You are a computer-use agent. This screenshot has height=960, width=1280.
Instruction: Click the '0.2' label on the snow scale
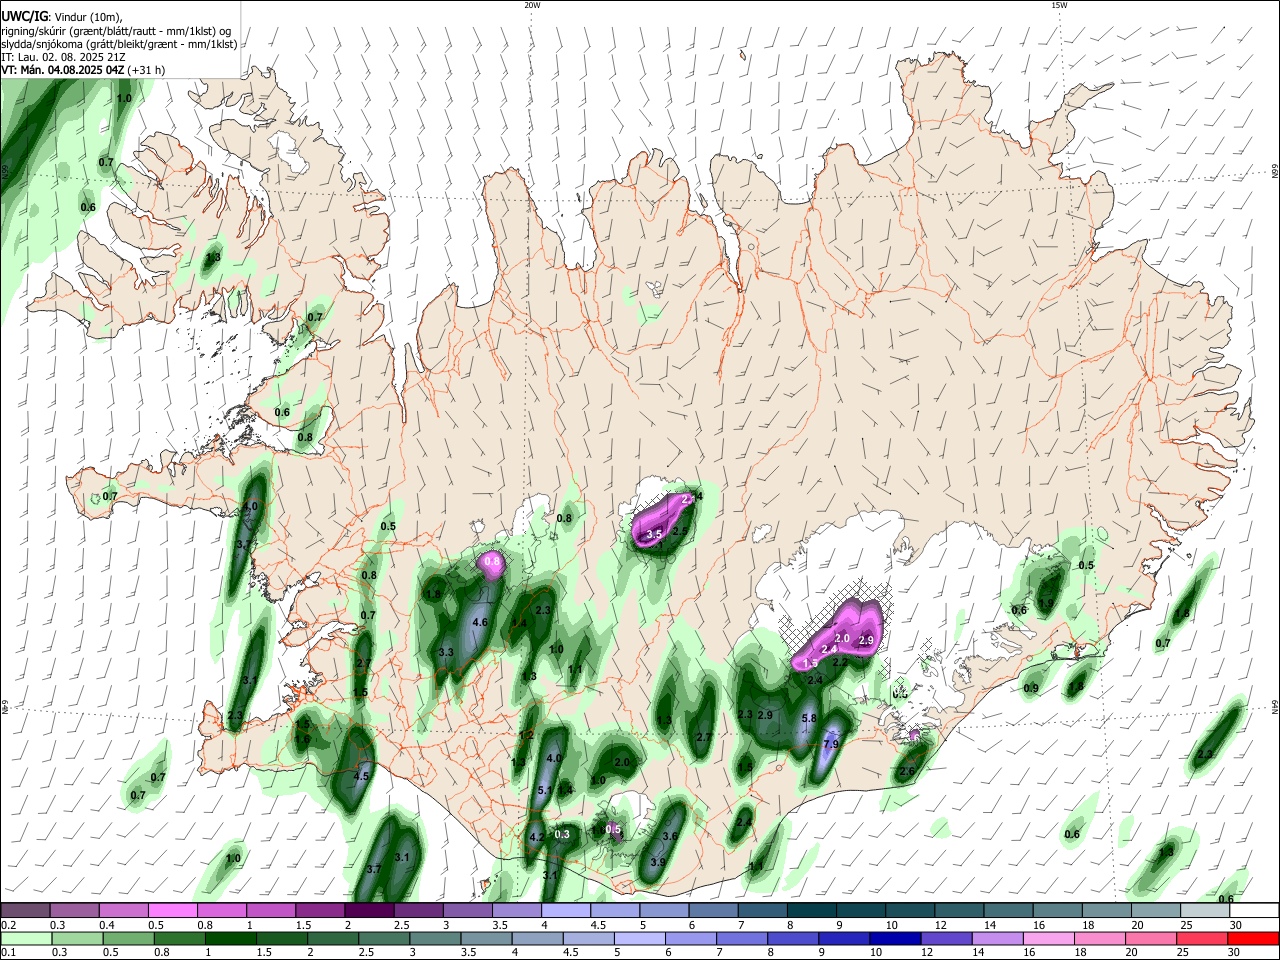point(8,926)
